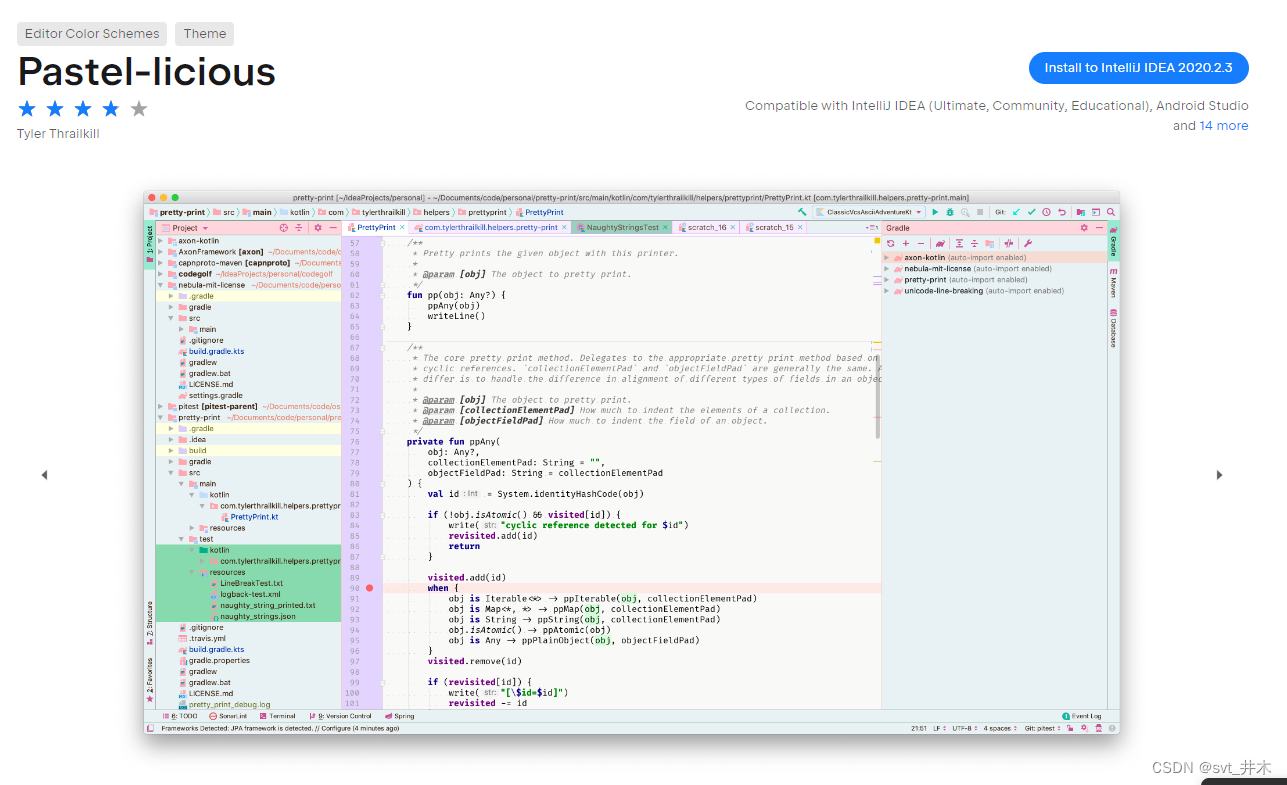Click Gradle panel hide minus icon

(x=1099, y=228)
